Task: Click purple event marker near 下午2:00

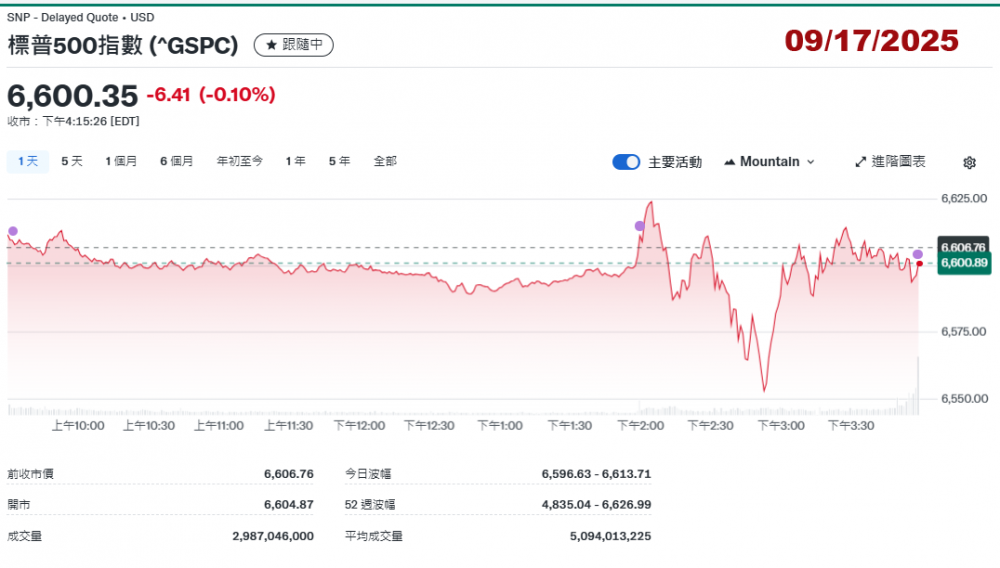Action: [640, 226]
